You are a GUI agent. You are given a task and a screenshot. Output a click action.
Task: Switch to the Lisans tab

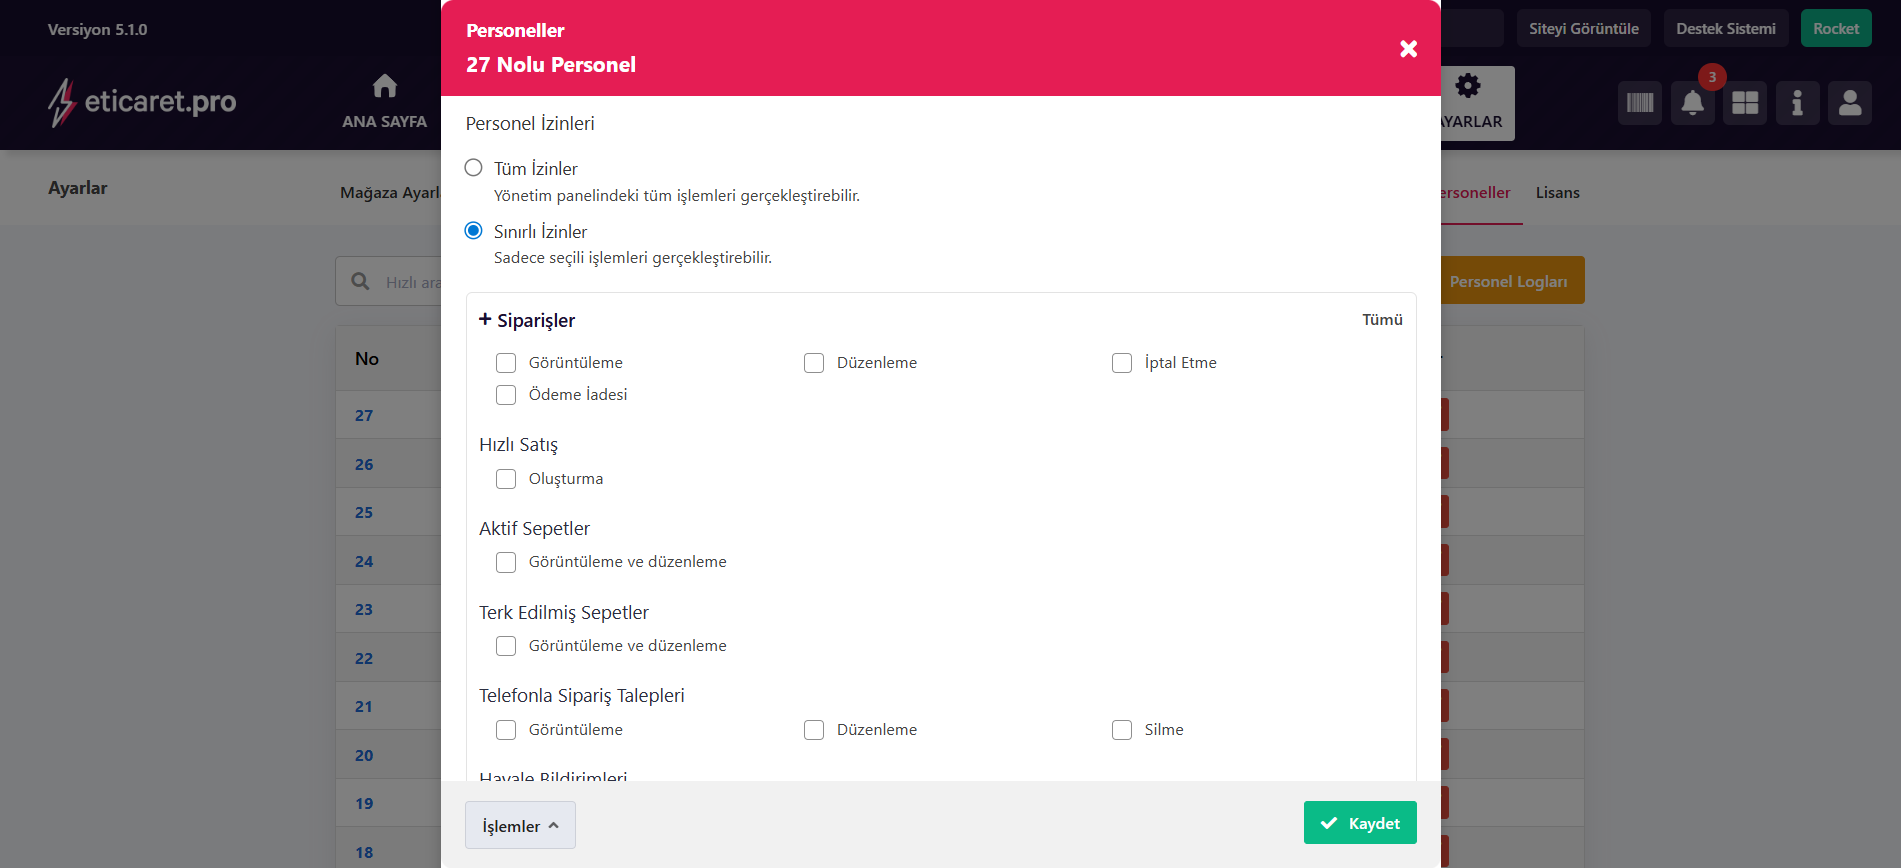(1557, 193)
